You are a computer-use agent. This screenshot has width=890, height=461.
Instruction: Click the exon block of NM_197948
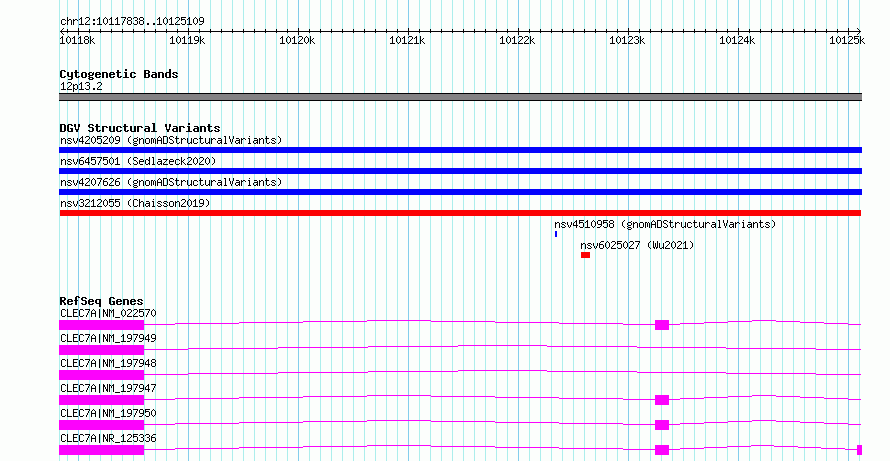coord(102,375)
